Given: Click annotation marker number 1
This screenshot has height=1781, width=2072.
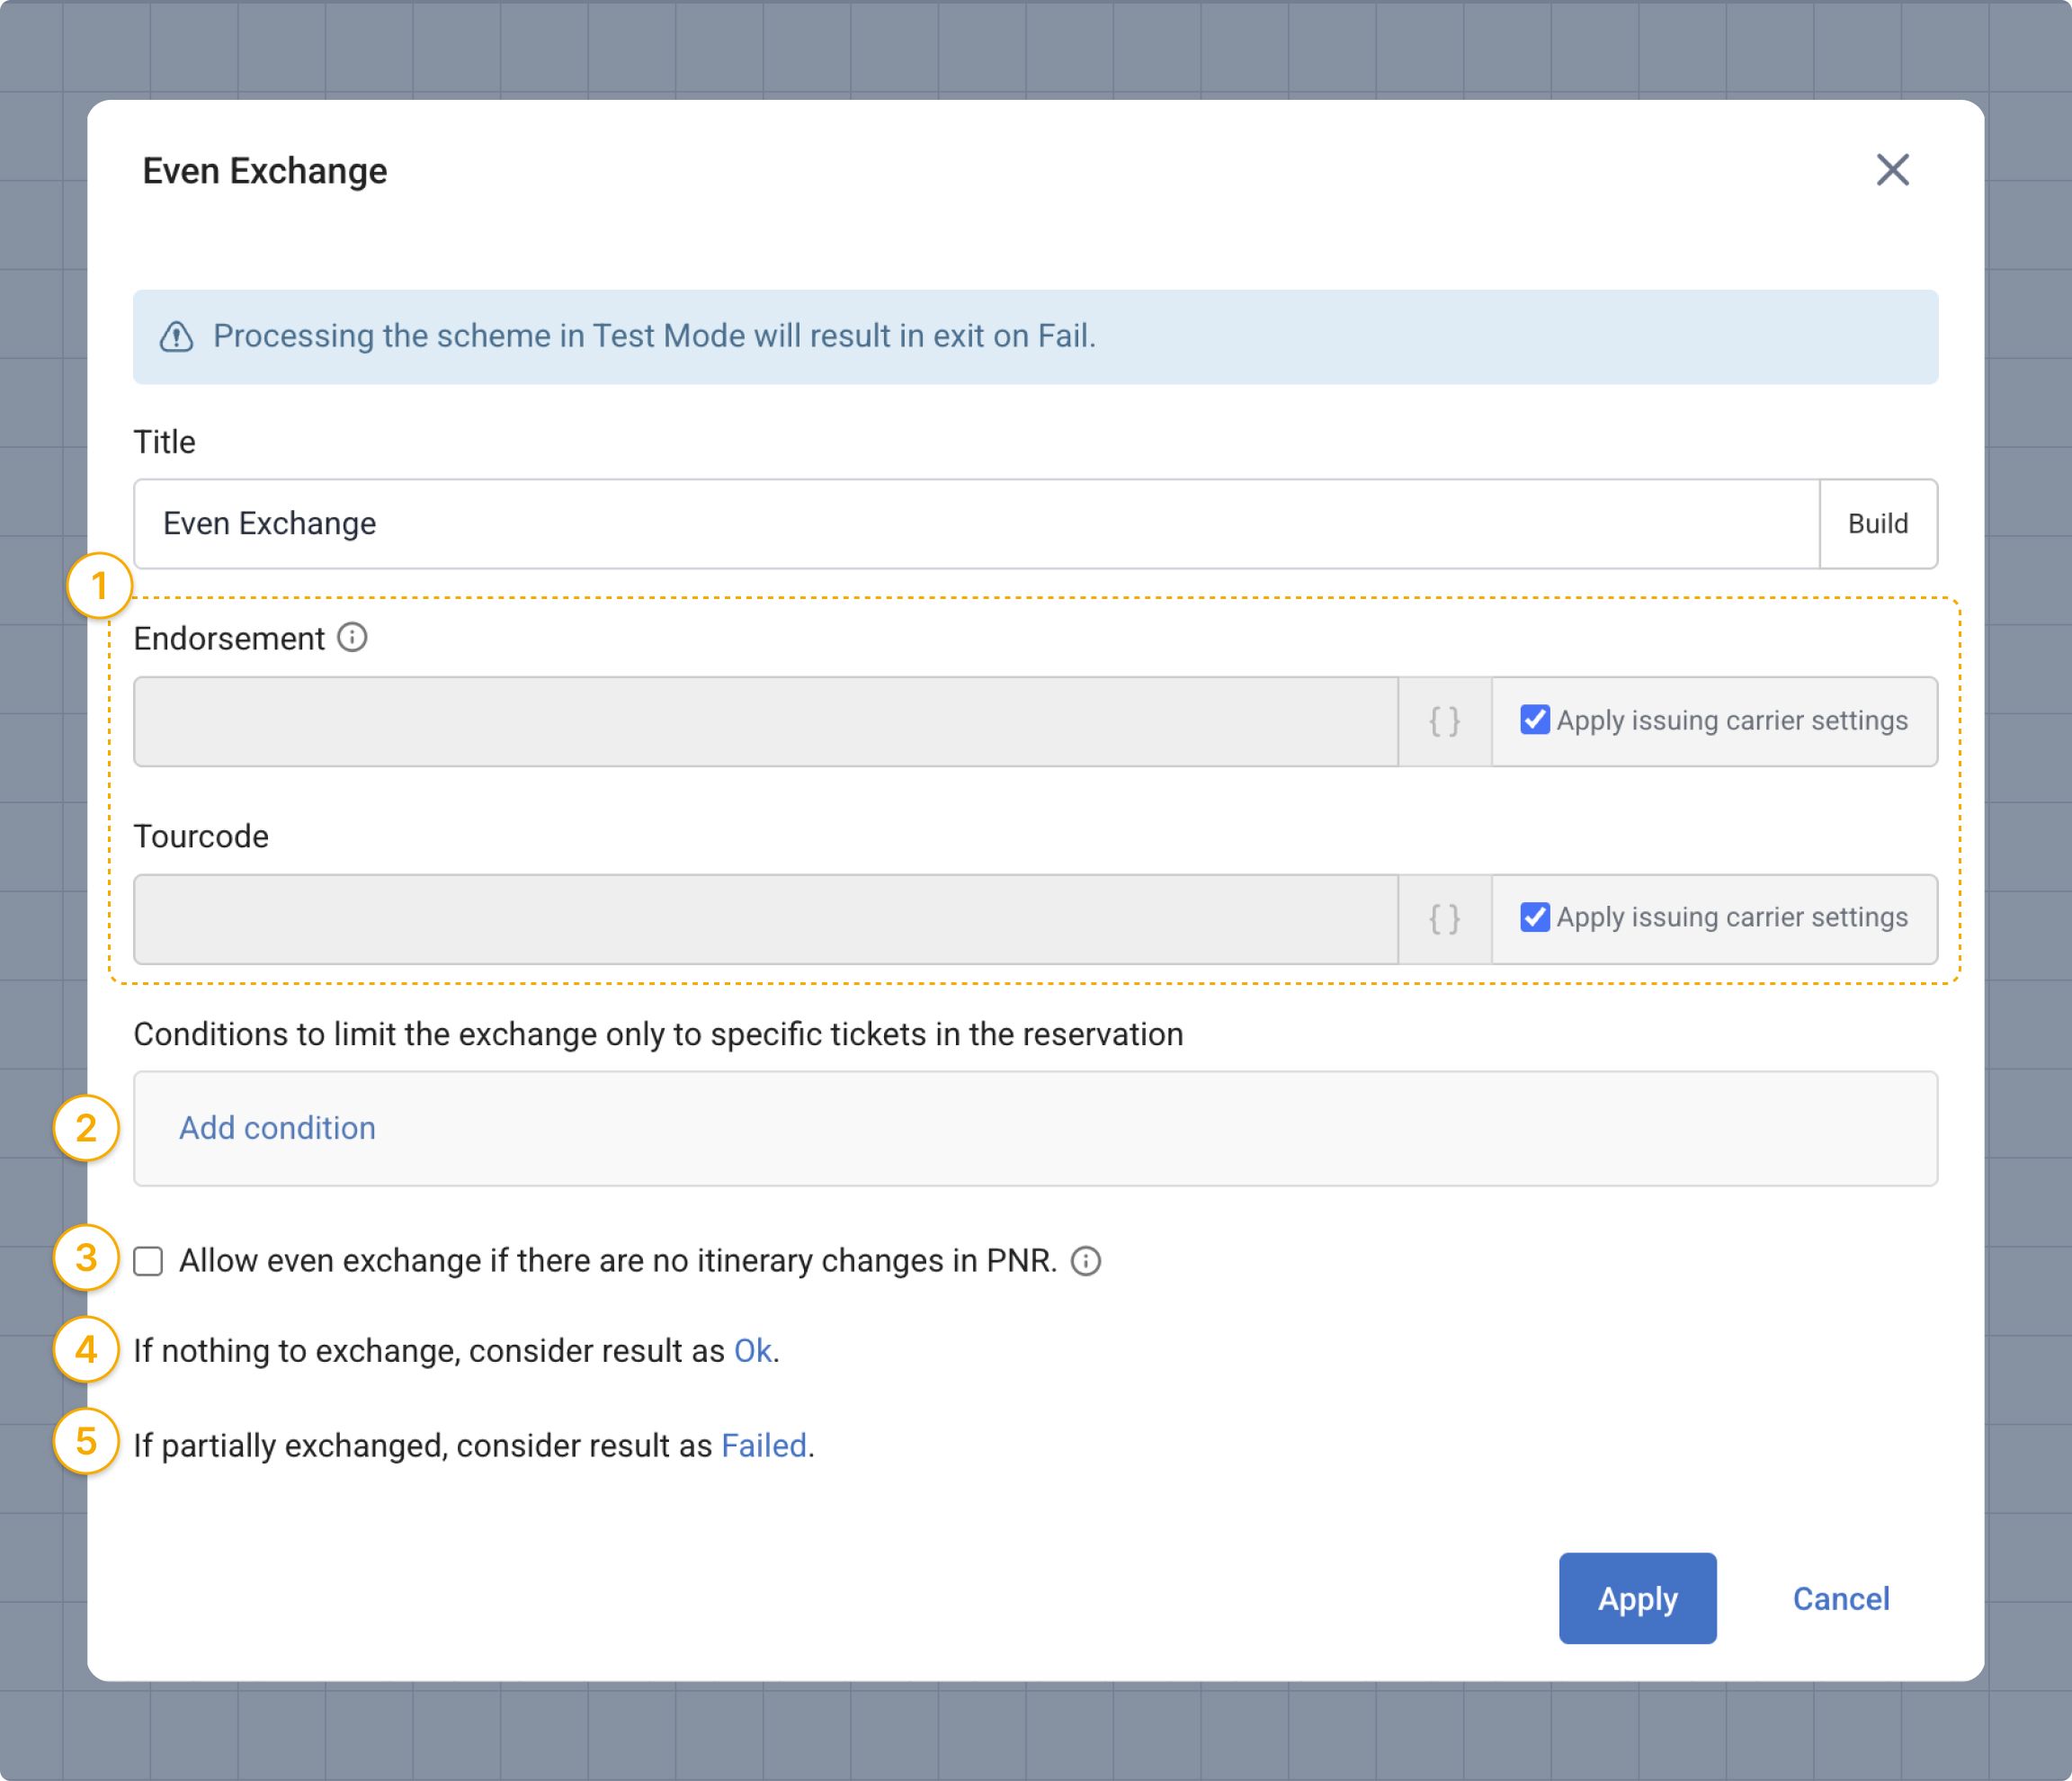Looking at the screenshot, I should 99,586.
